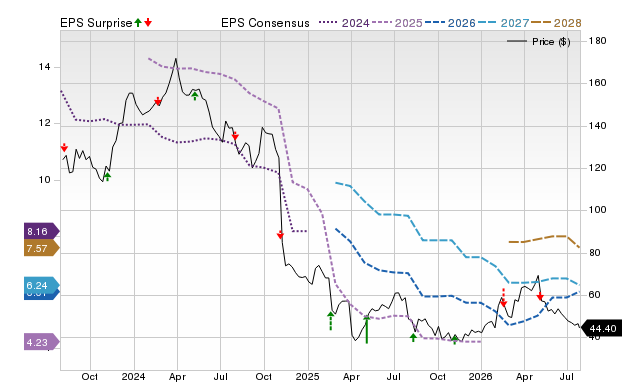Image resolution: width=640 pixels, height=382 pixels.
Task: Click the green surprise arrow just after Jul 2025
Action: point(413,337)
